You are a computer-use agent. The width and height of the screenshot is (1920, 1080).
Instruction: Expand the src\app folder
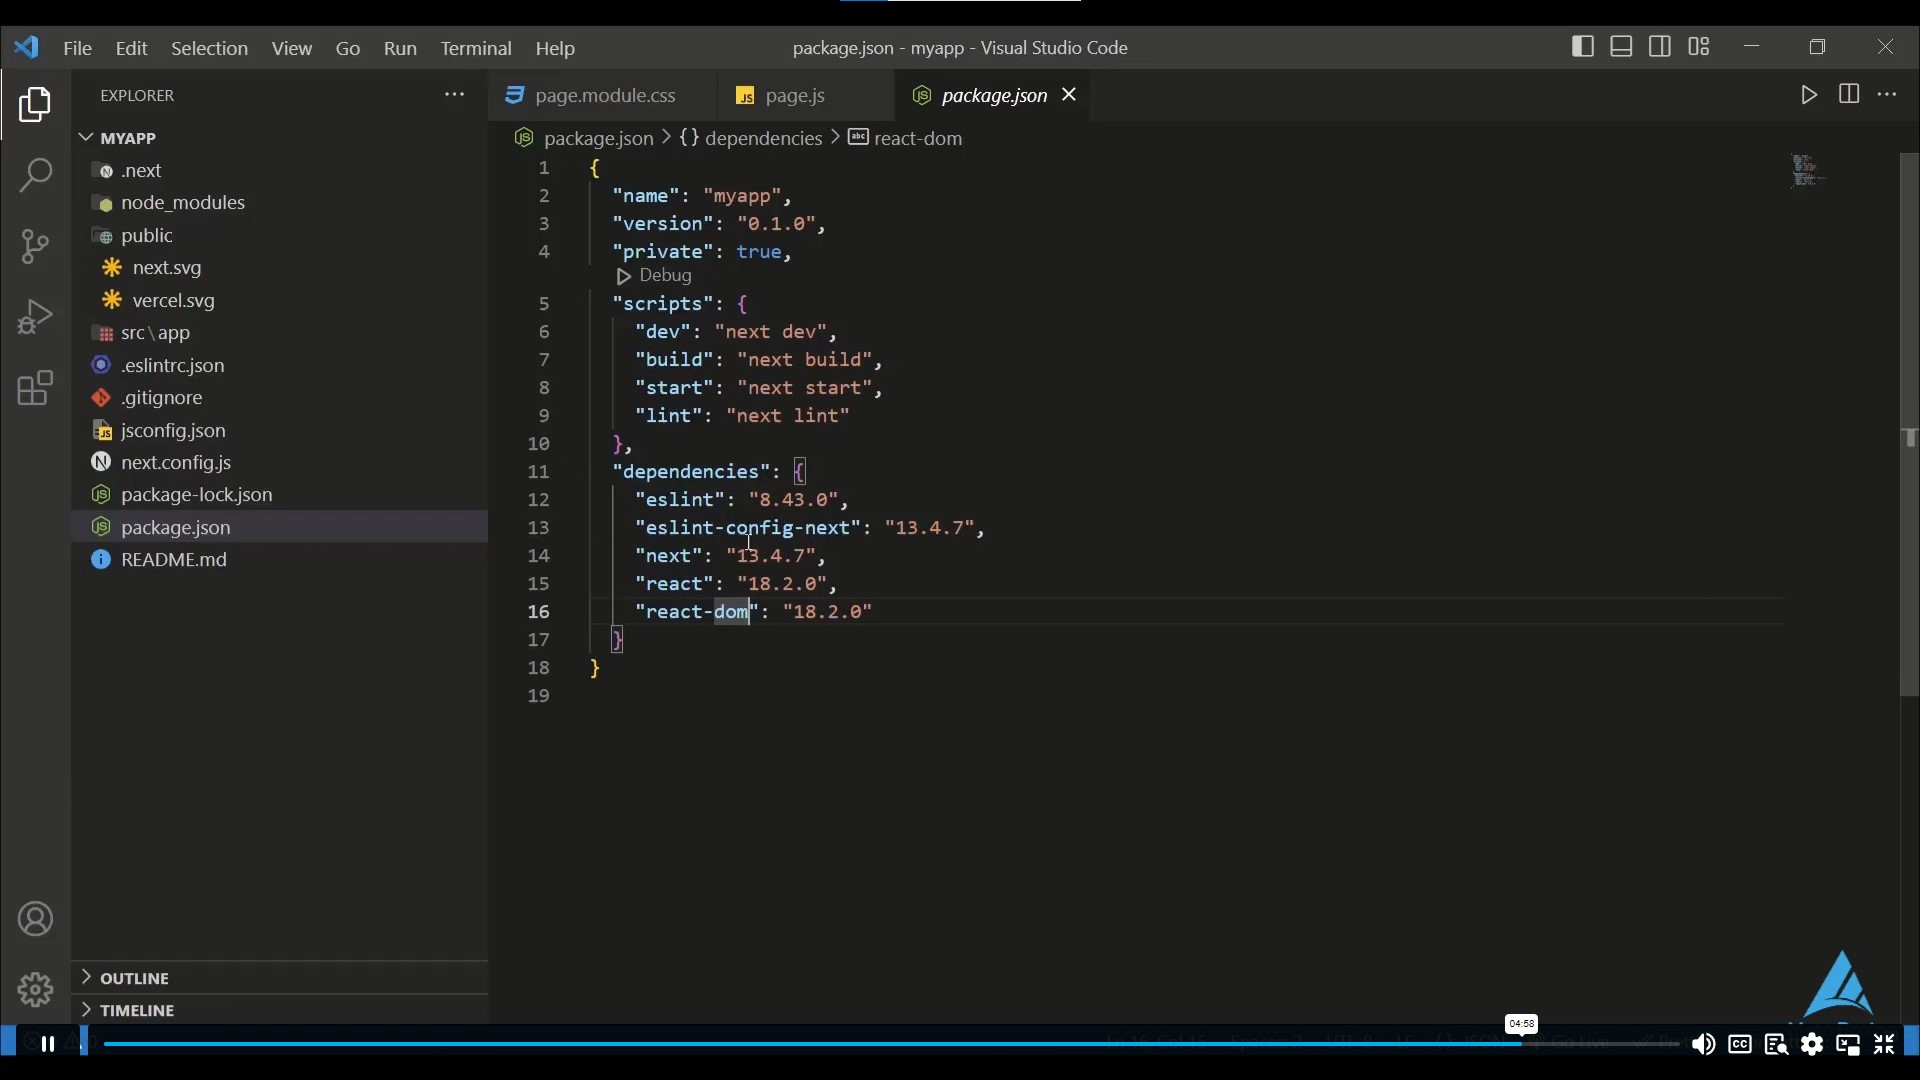[279, 333]
